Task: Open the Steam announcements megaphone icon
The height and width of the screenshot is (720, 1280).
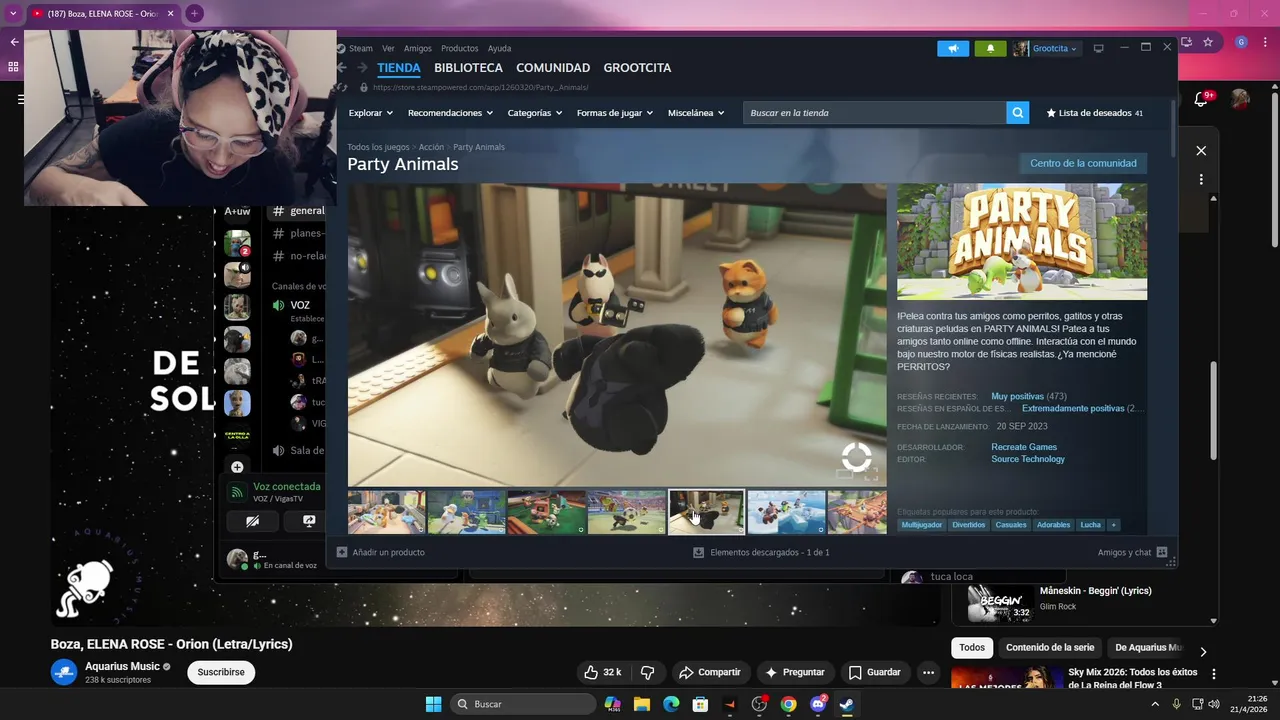Action: coord(953,48)
